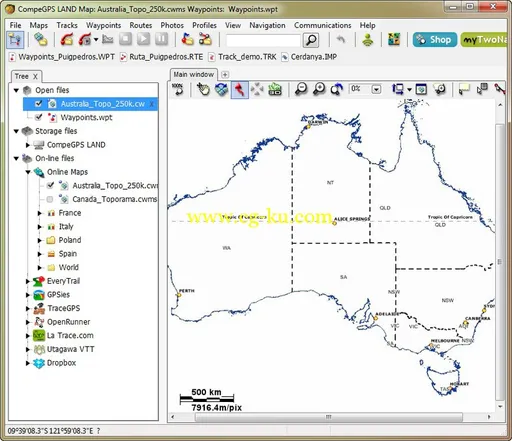512x441 pixels.
Task: Open record track dropdown arrow
Action: click(x=96, y=40)
